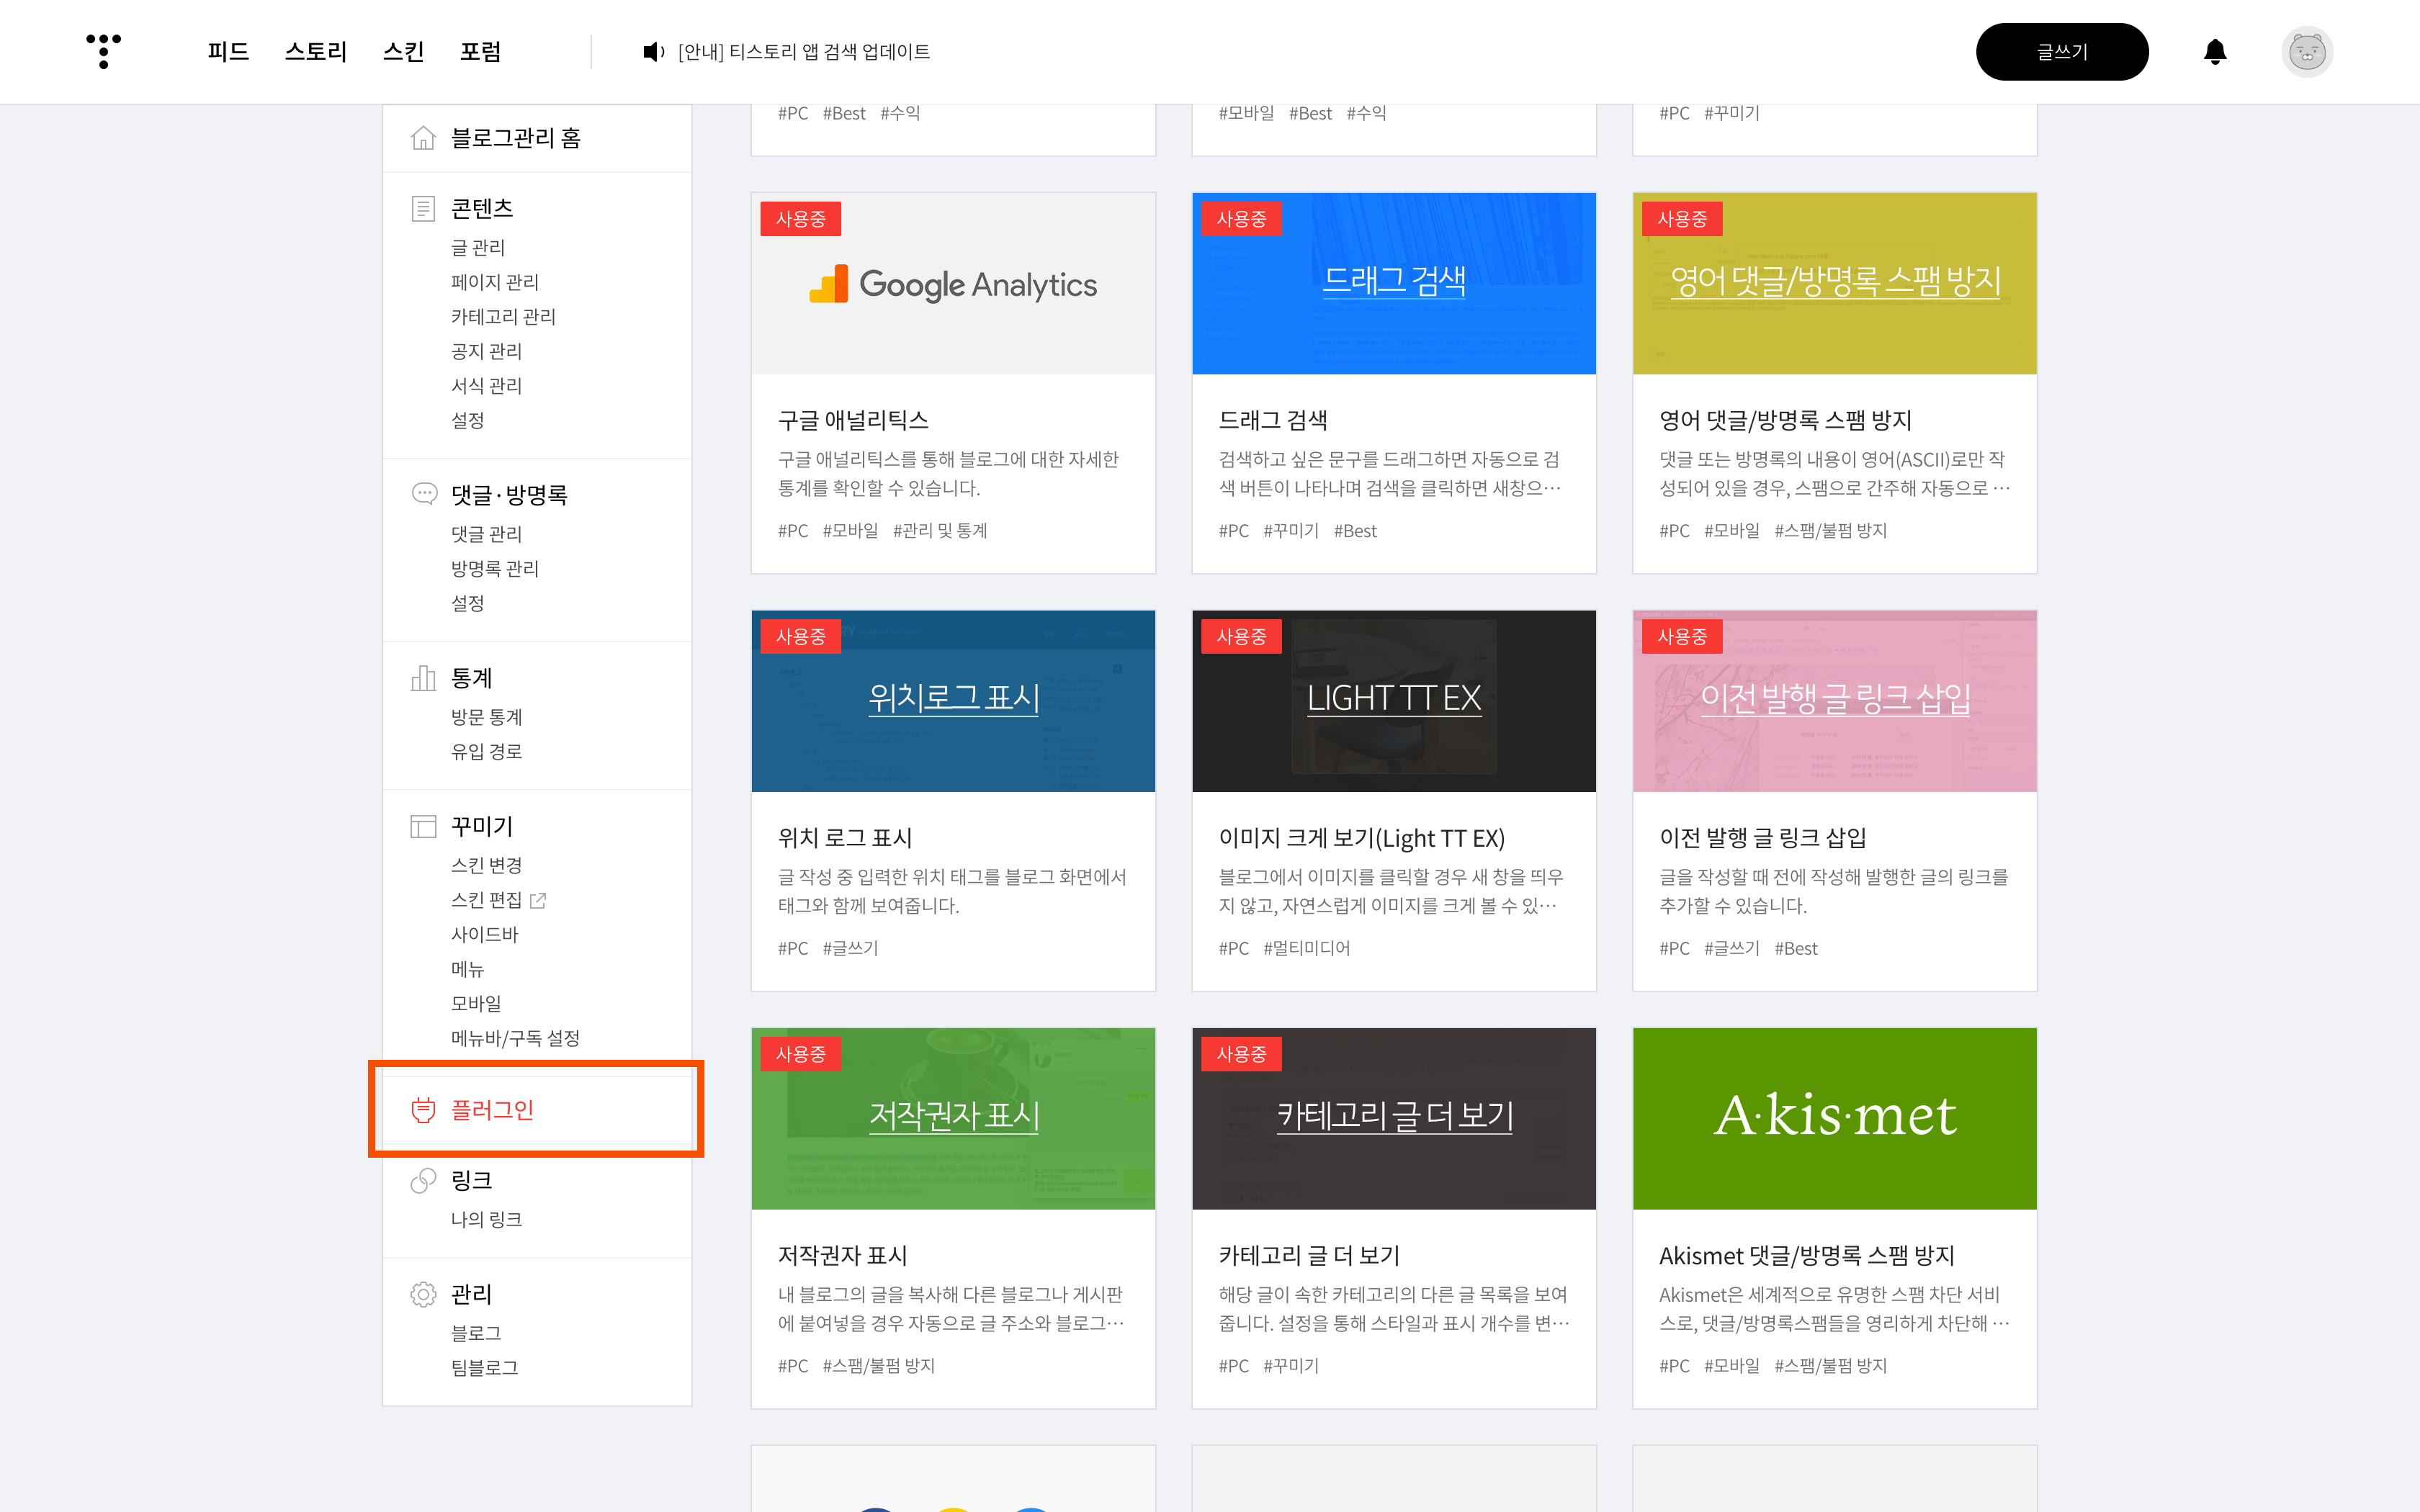Viewport: 2420px width, 1512px height.
Task: Open the notification bell
Action: [2215, 52]
